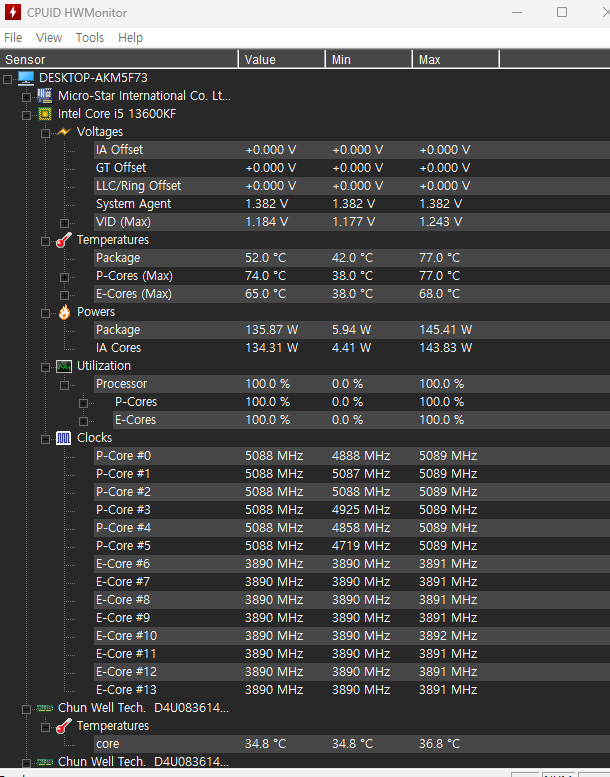This screenshot has height=777, width=610.
Task: Expand the P-Cores utilization row
Action: 83,403
